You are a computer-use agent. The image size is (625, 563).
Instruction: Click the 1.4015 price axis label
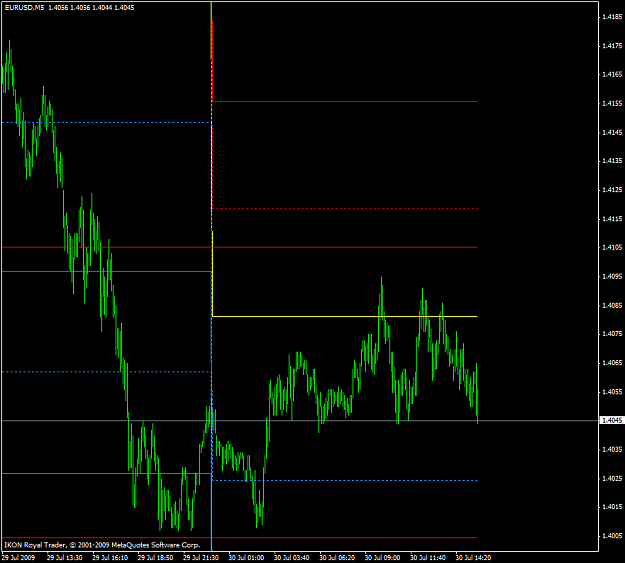click(x=612, y=507)
